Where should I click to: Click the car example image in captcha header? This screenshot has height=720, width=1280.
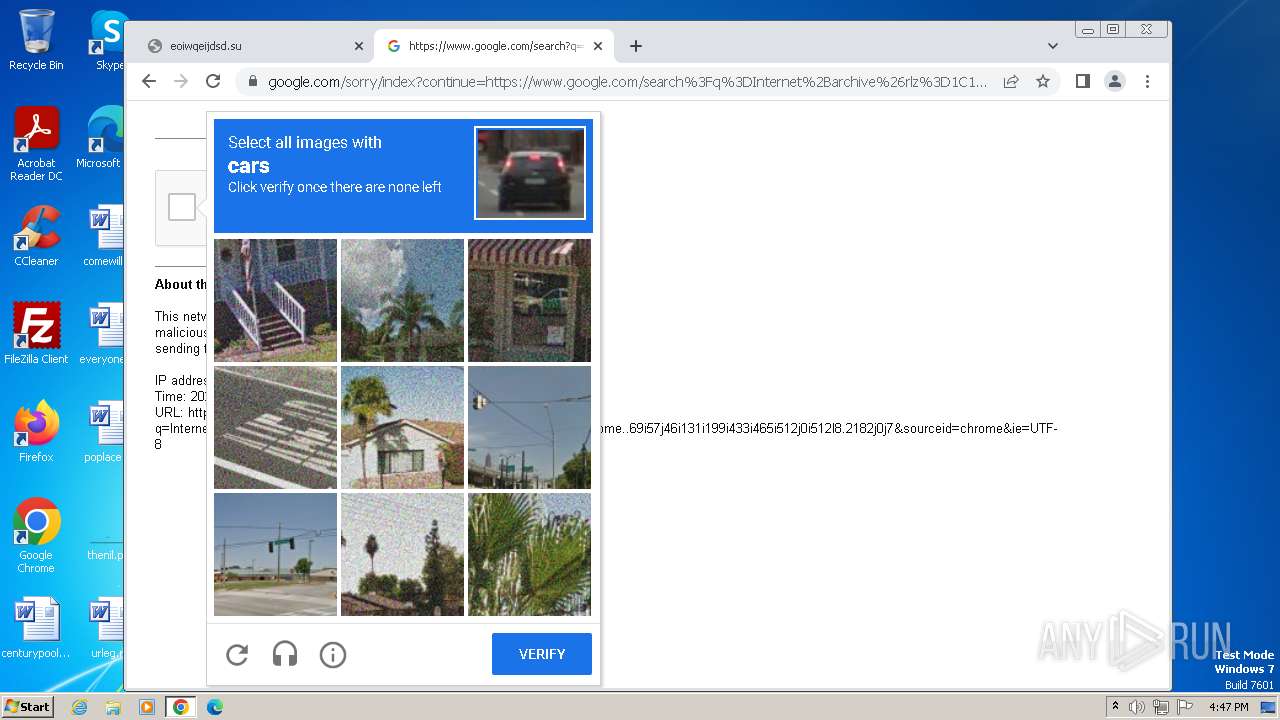click(x=530, y=173)
